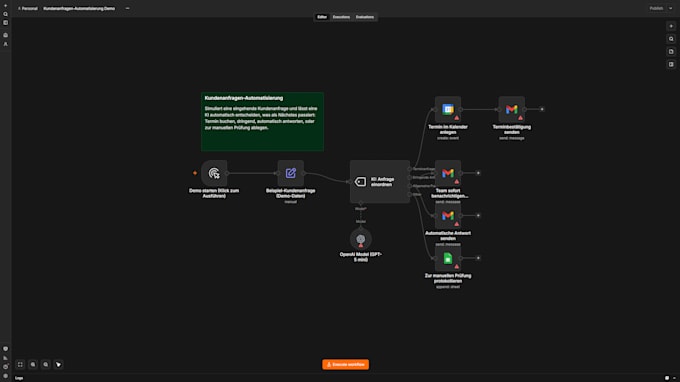The height and width of the screenshot is (382, 680).
Task: Open search from the left sidebar
Action: 6,14
